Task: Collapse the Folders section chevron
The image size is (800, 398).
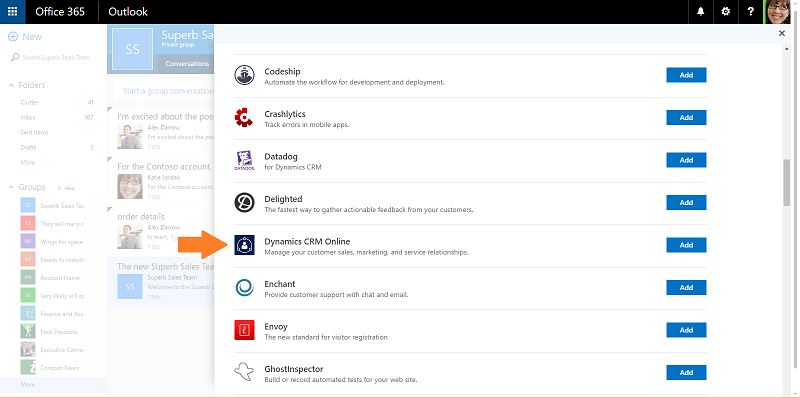Action: click(11, 85)
